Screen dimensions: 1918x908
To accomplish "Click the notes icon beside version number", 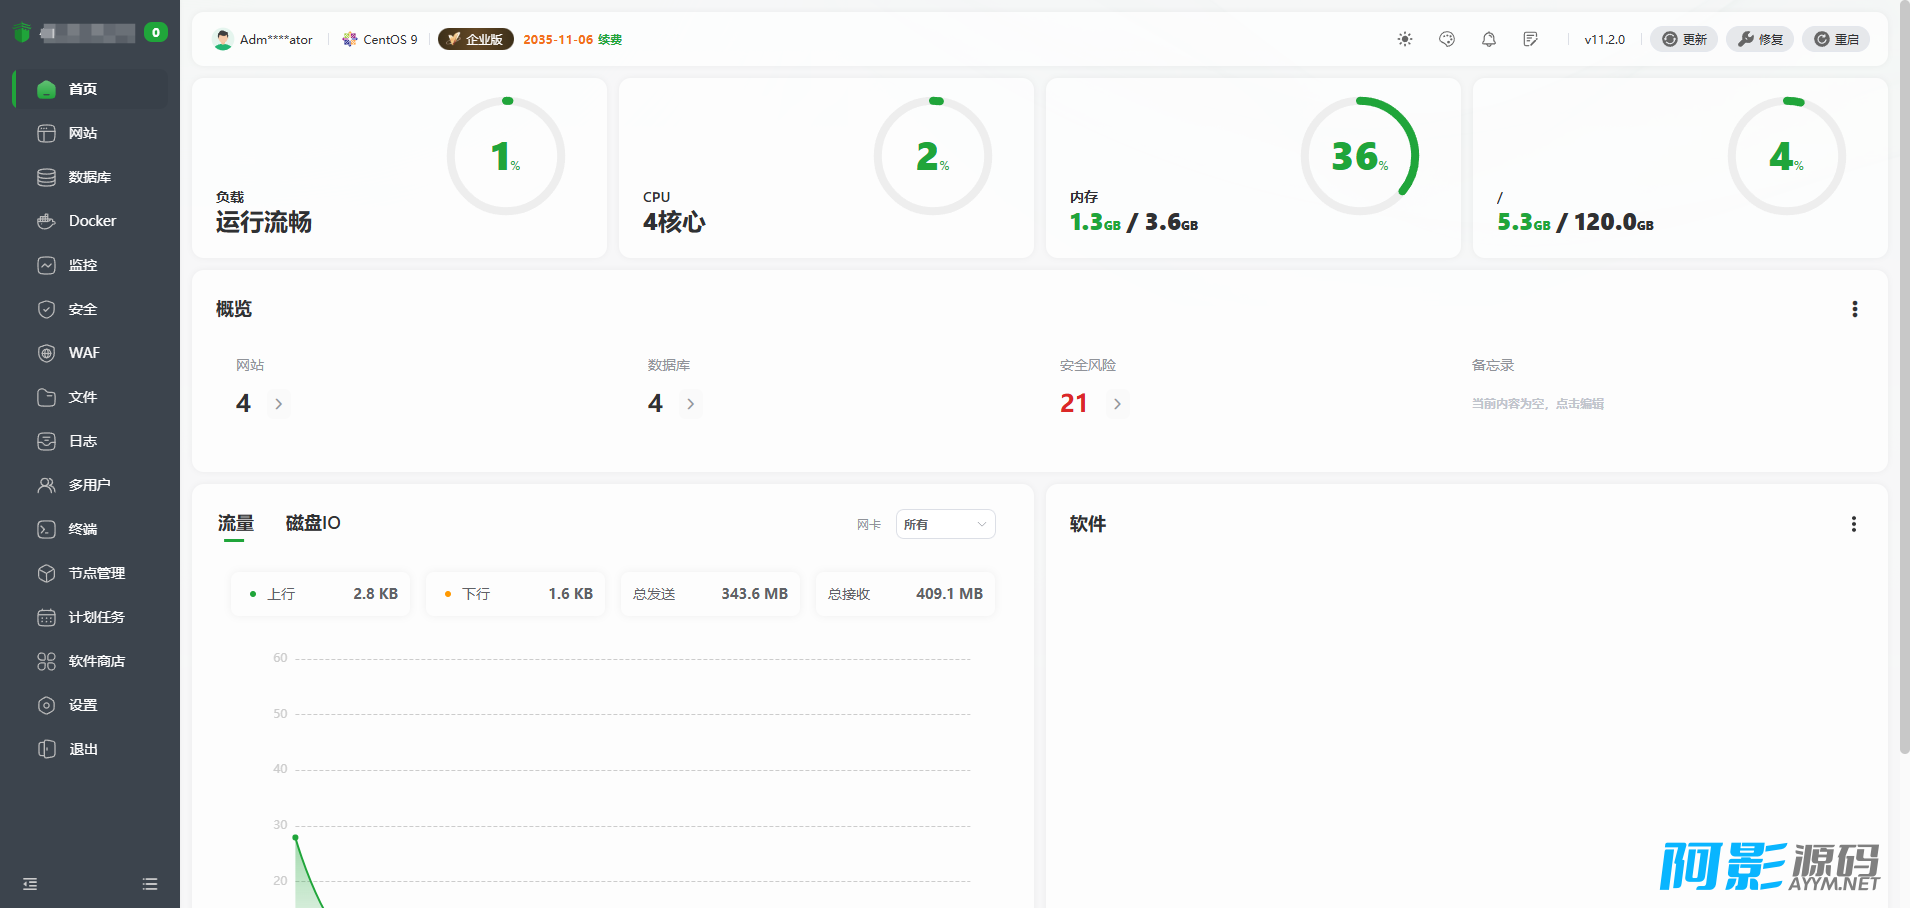I will click(x=1530, y=39).
